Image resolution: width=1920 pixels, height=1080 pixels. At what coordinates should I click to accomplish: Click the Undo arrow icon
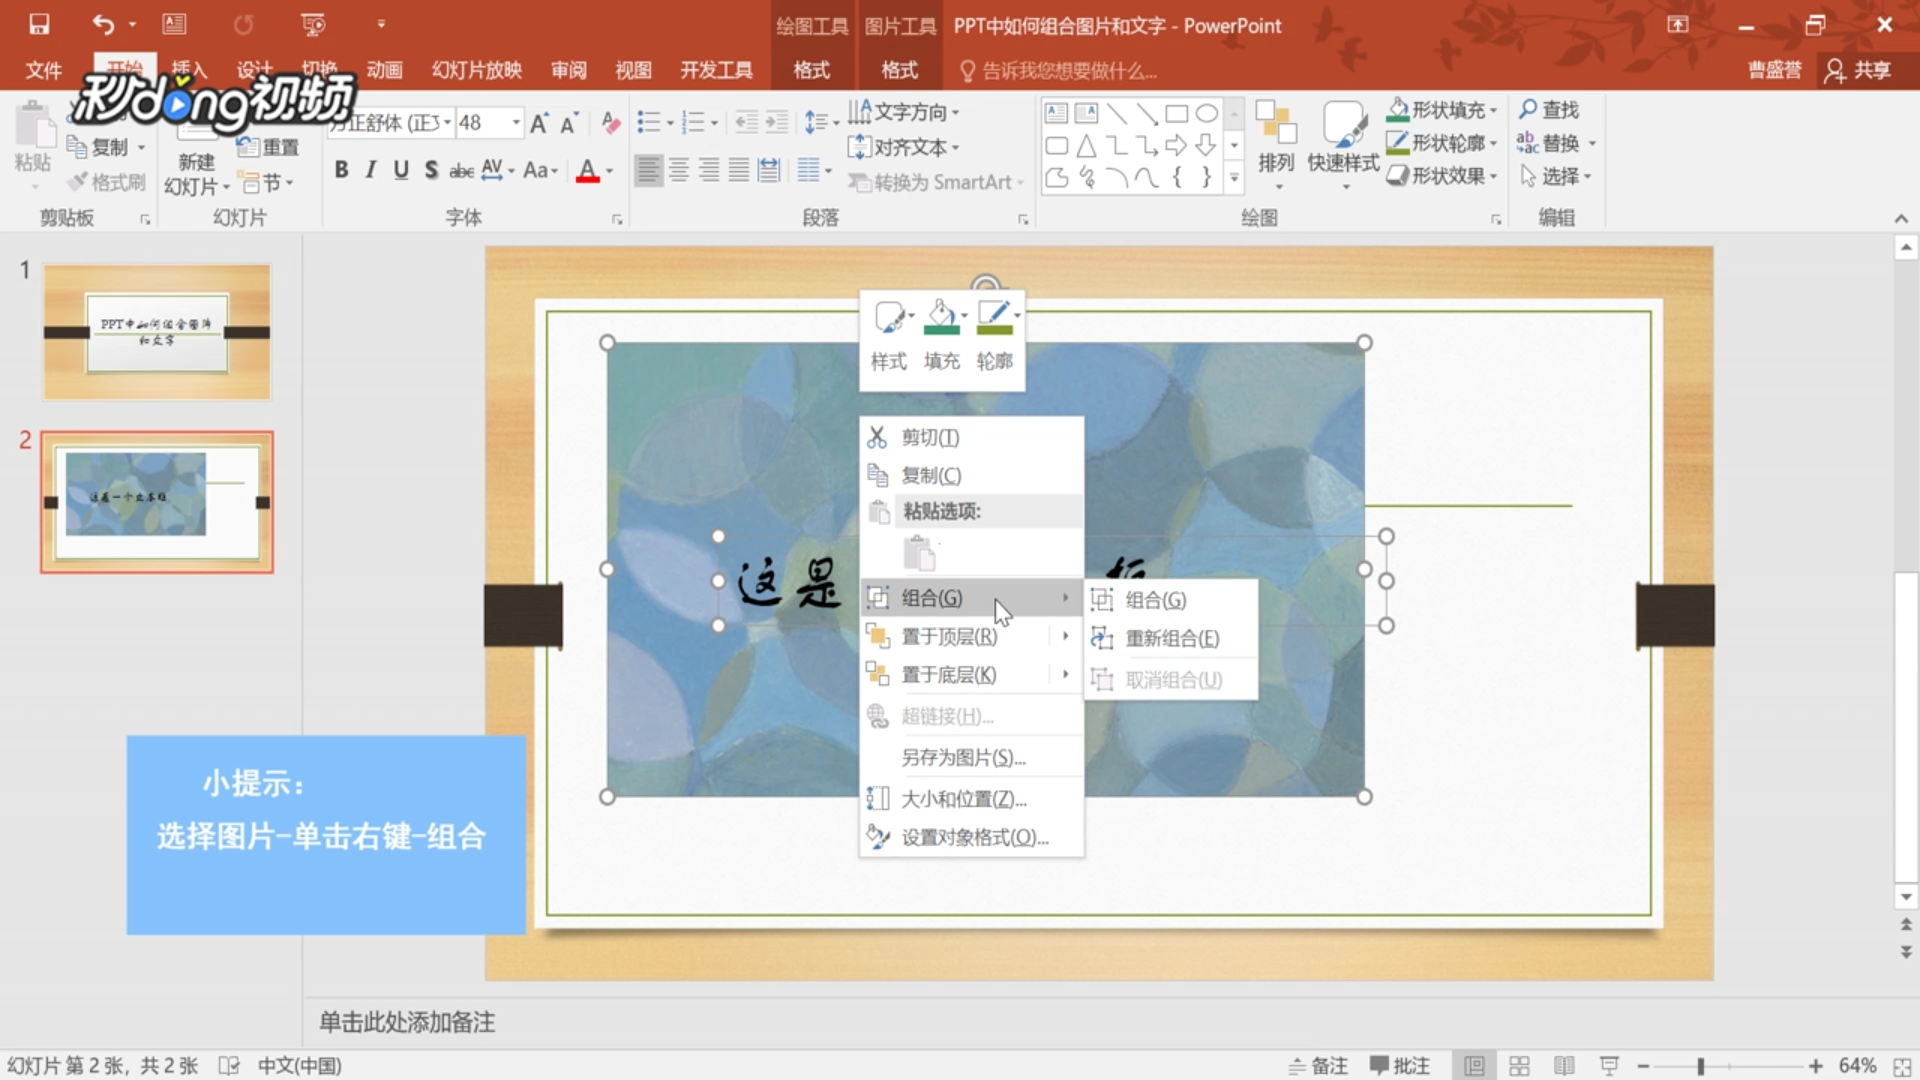coord(103,24)
